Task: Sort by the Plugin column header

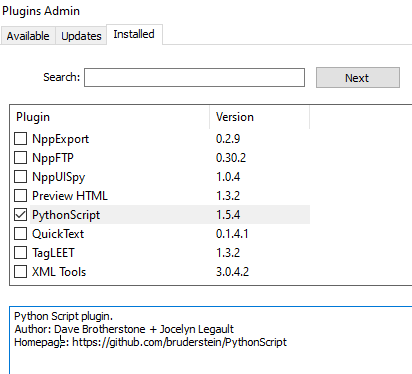Action: click(110, 117)
